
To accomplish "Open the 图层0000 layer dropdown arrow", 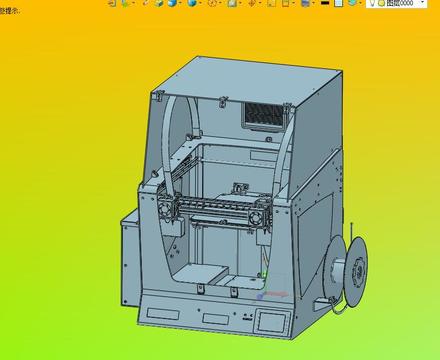I will [422, 3].
